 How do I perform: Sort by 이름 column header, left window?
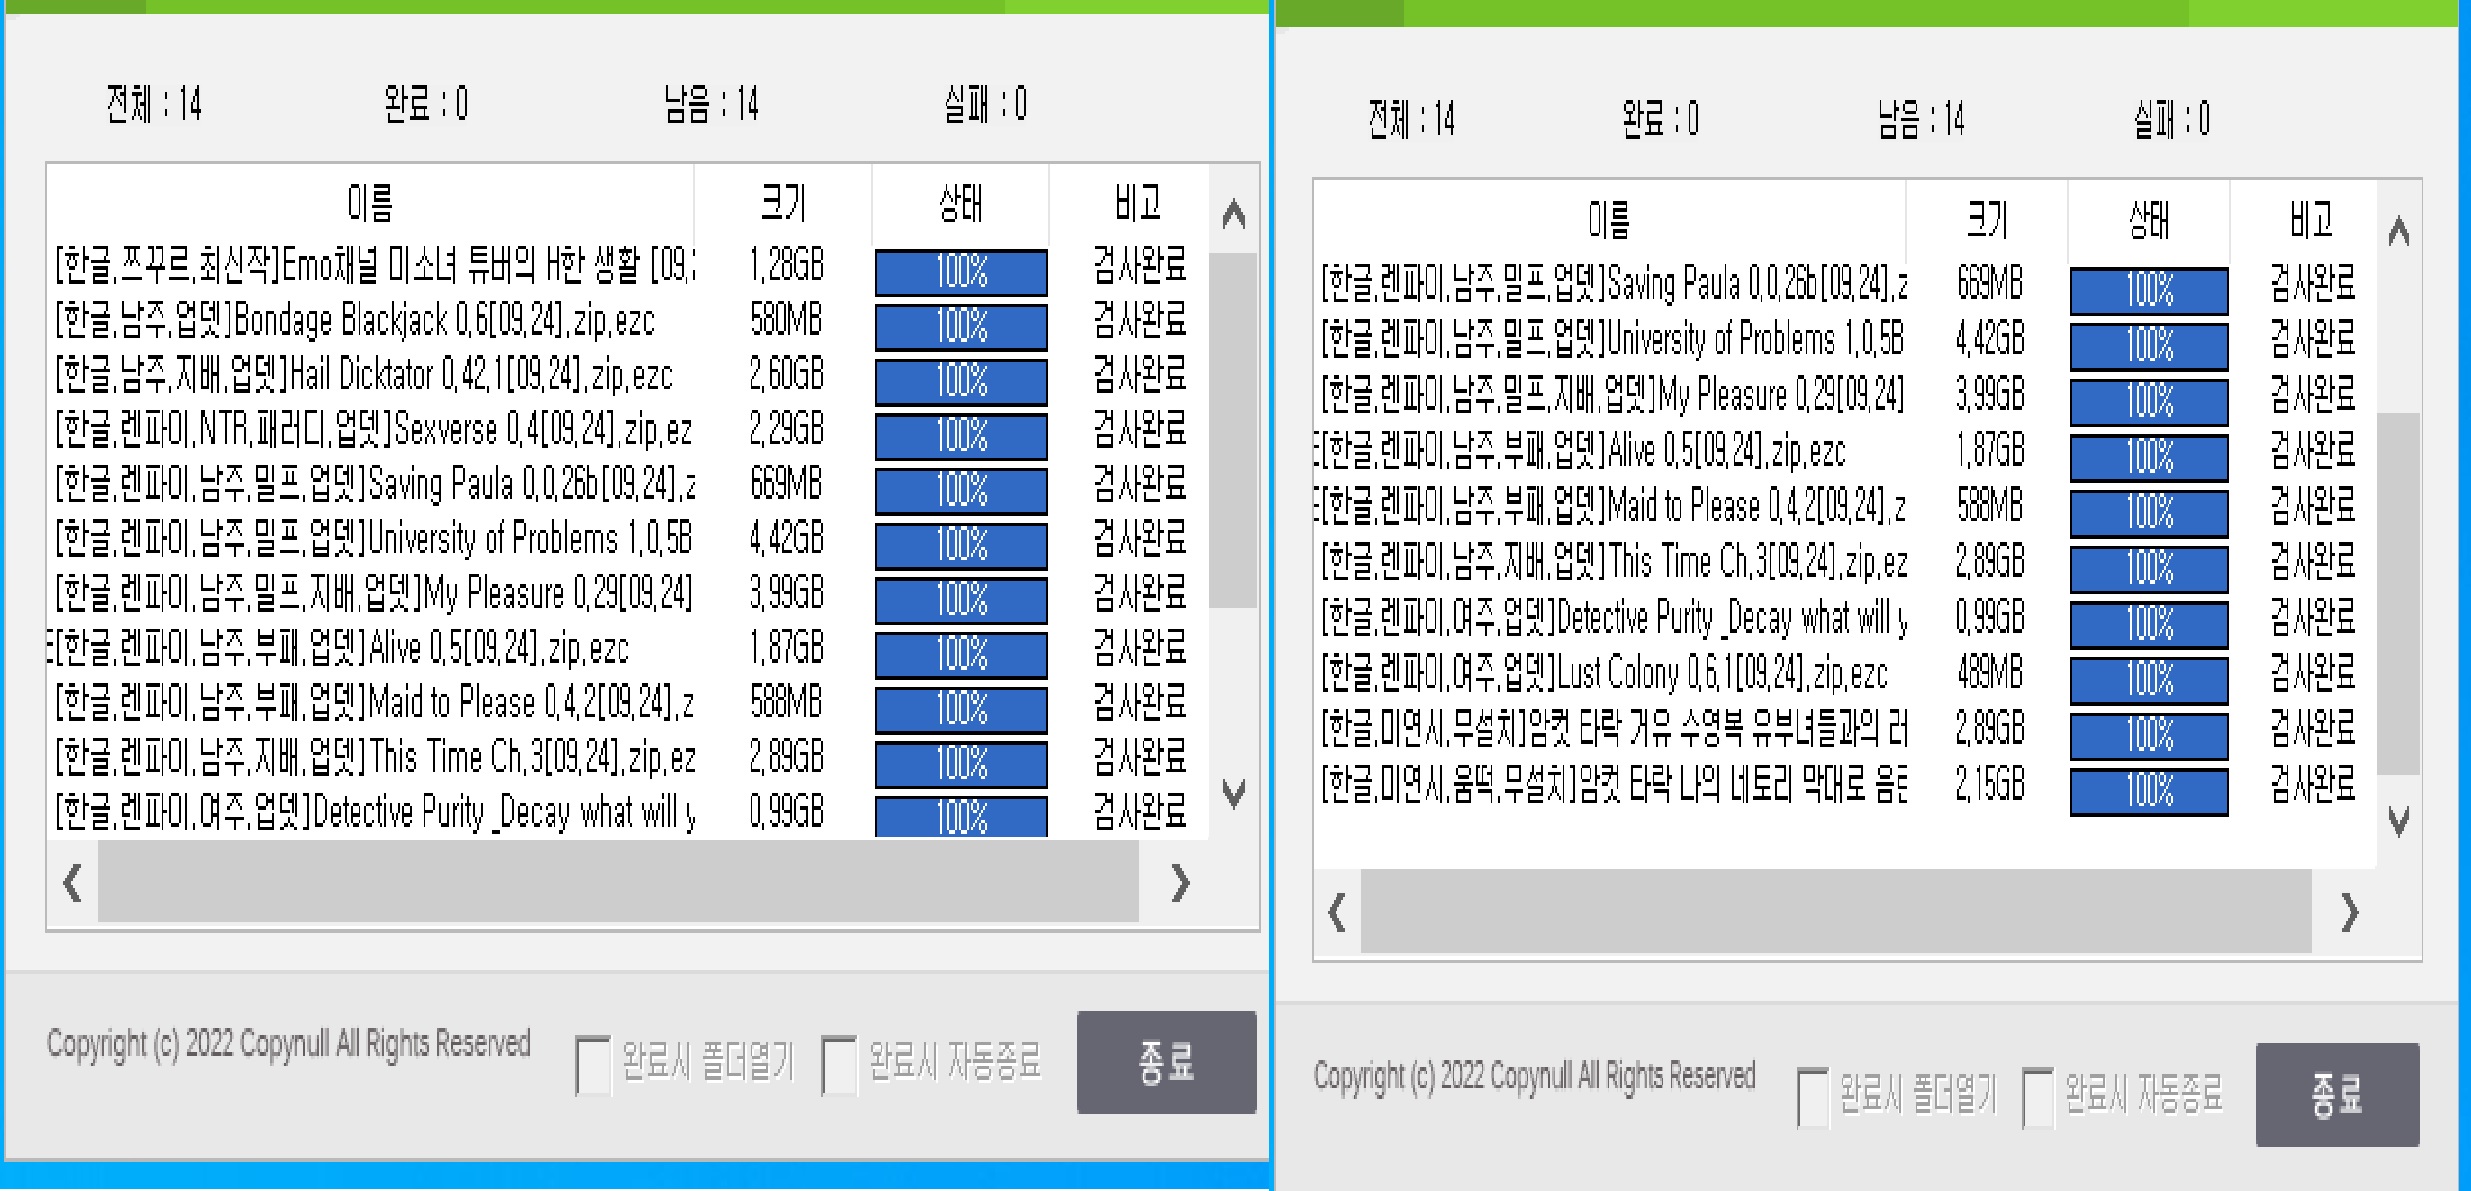[370, 203]
